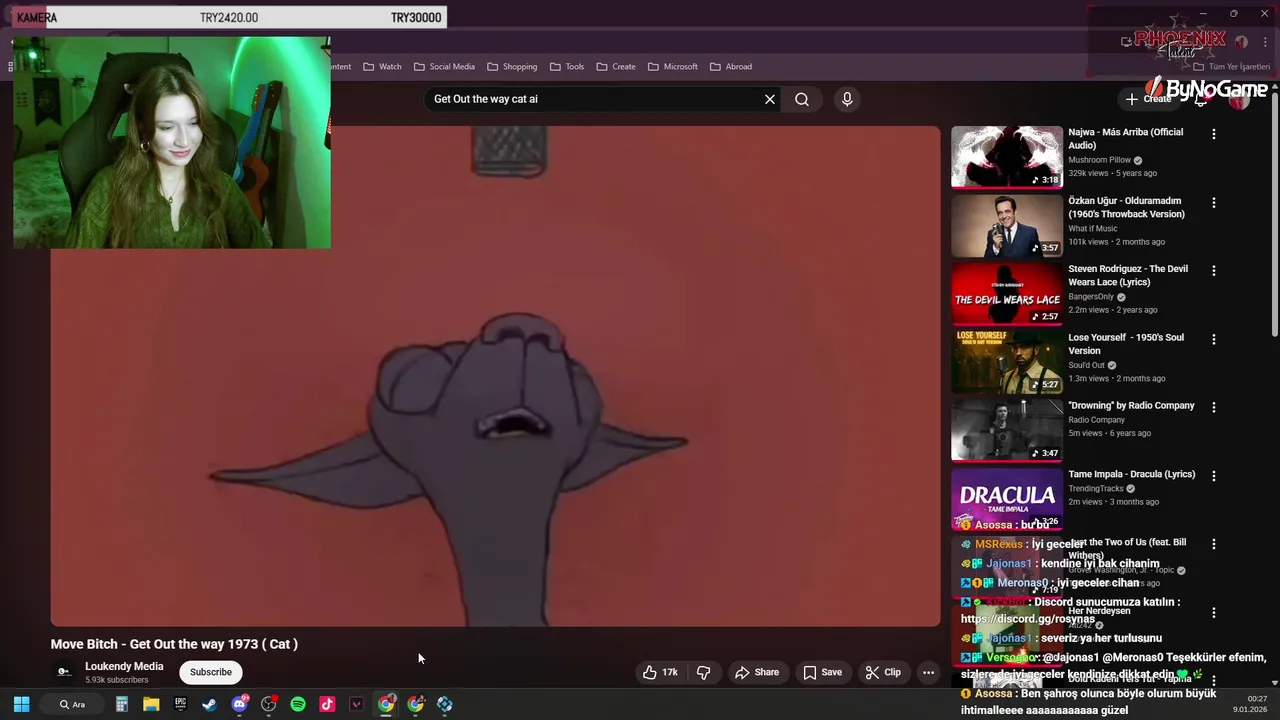Open options menu for Just the Two of Us
This screenshot has height=720, width=1280.
(1214, 544)
